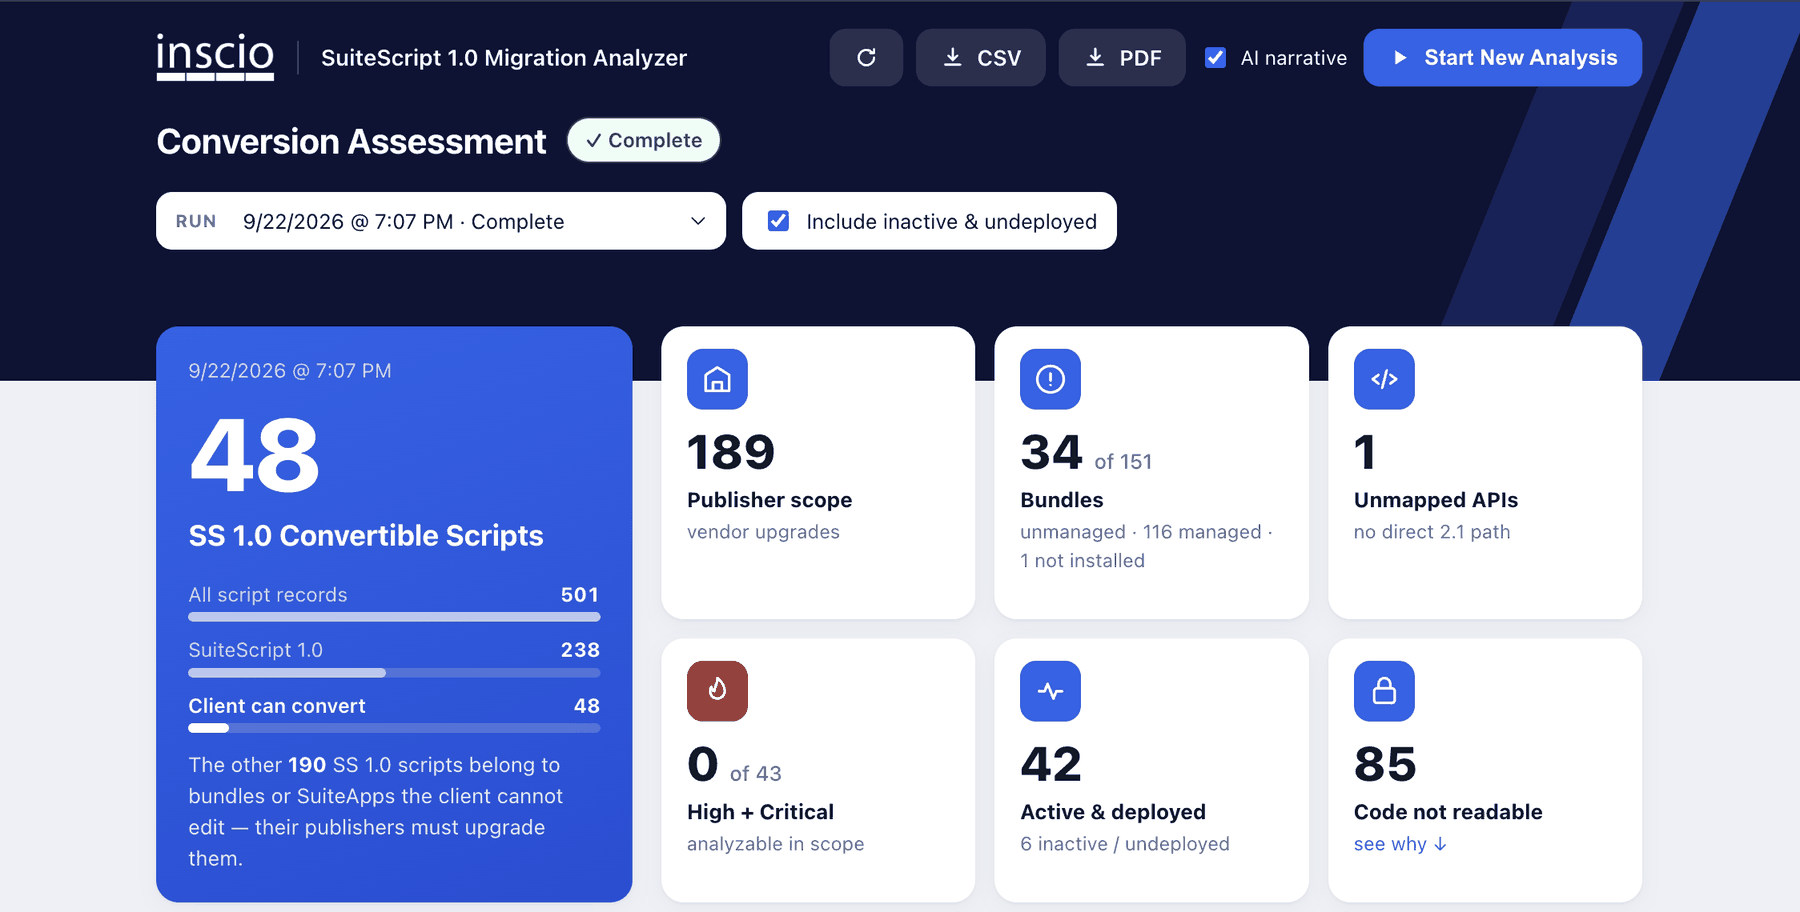The height and width of the screenshot is (912, 1800).
Task: Click the Active & deployed pulse icon
Action: click(1050, 691)
